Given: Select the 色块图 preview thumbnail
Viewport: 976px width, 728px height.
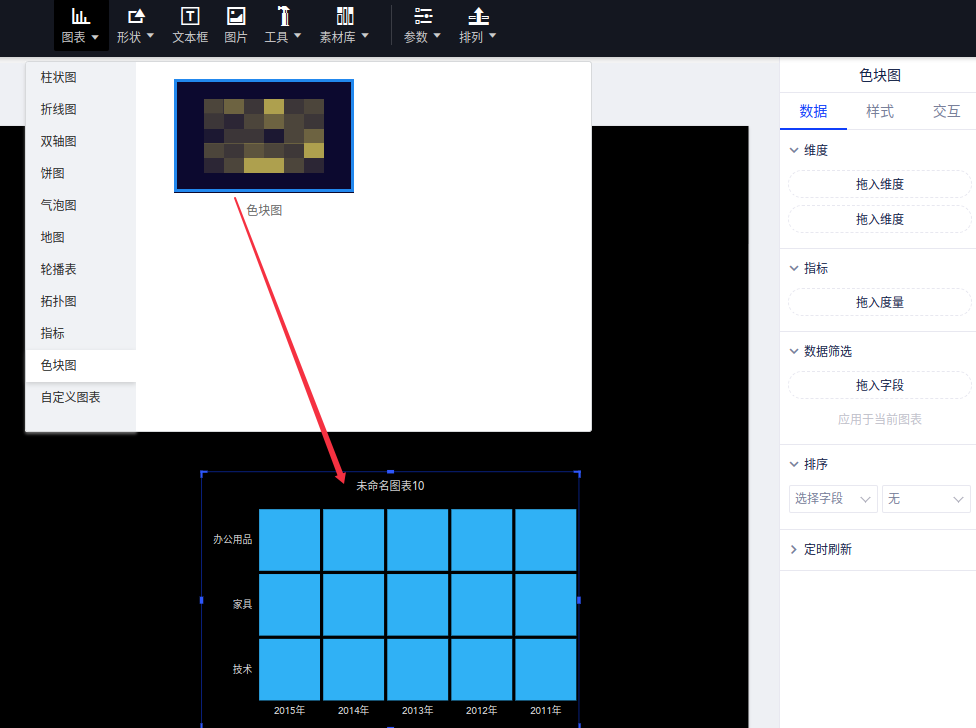Looking at the screenshot, I should pos(264,136).
